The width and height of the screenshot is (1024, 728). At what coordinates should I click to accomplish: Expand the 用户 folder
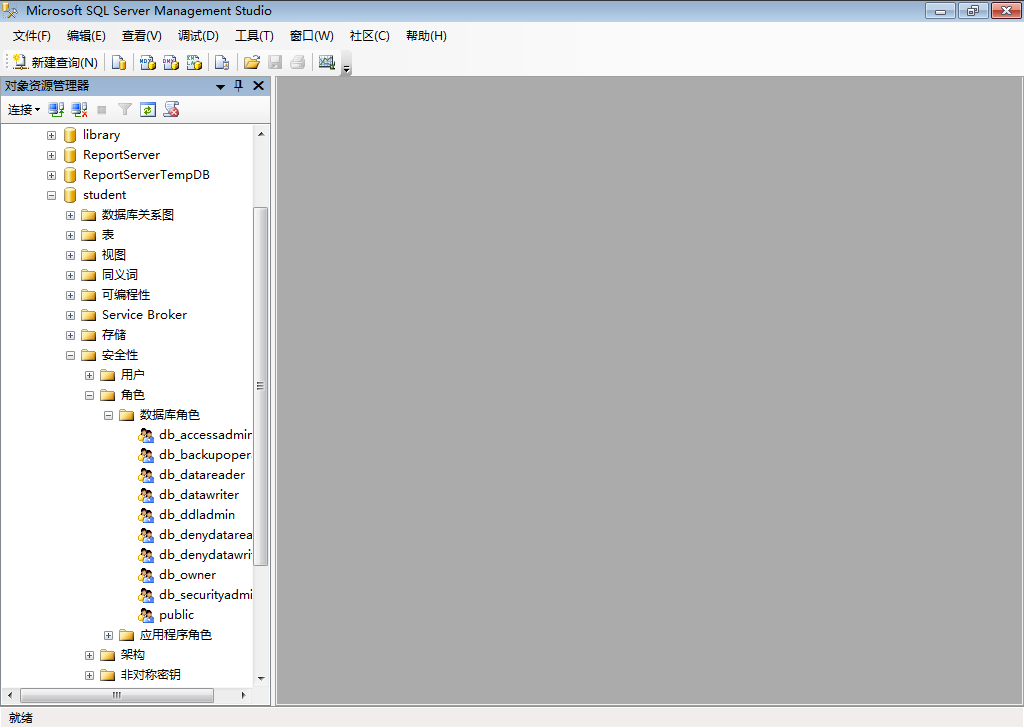[89, 375]
